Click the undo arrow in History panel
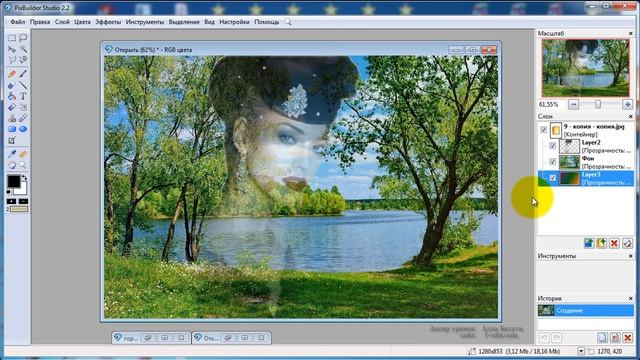The width and height of the screenshot is (640, 360). click(x=544, y=338)
